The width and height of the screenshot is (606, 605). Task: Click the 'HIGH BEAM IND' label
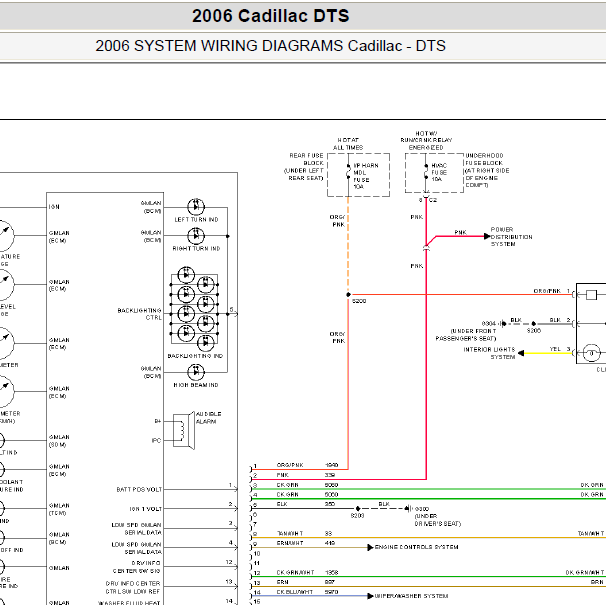(196, 385)
